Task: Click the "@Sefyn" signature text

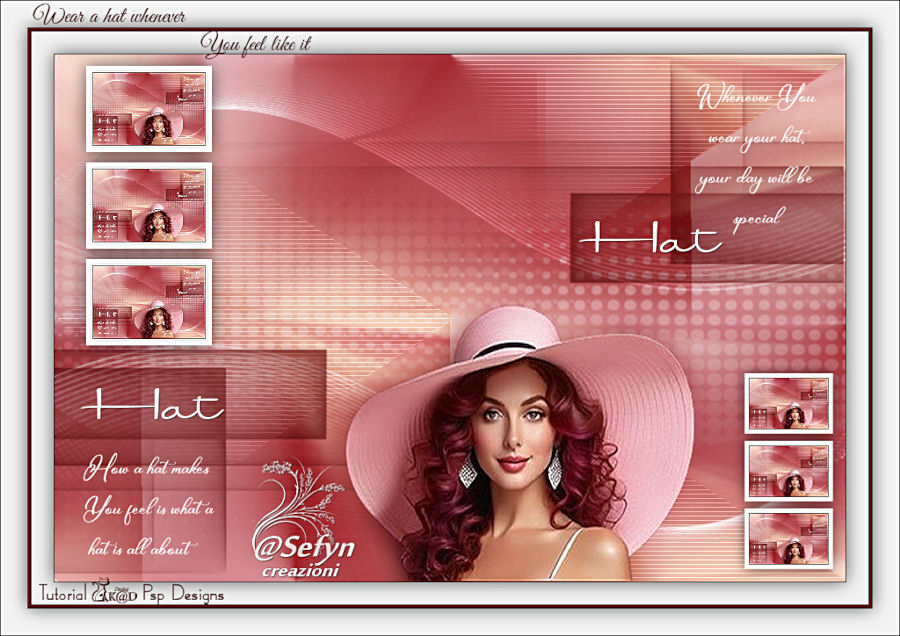Action: [304, 548]
